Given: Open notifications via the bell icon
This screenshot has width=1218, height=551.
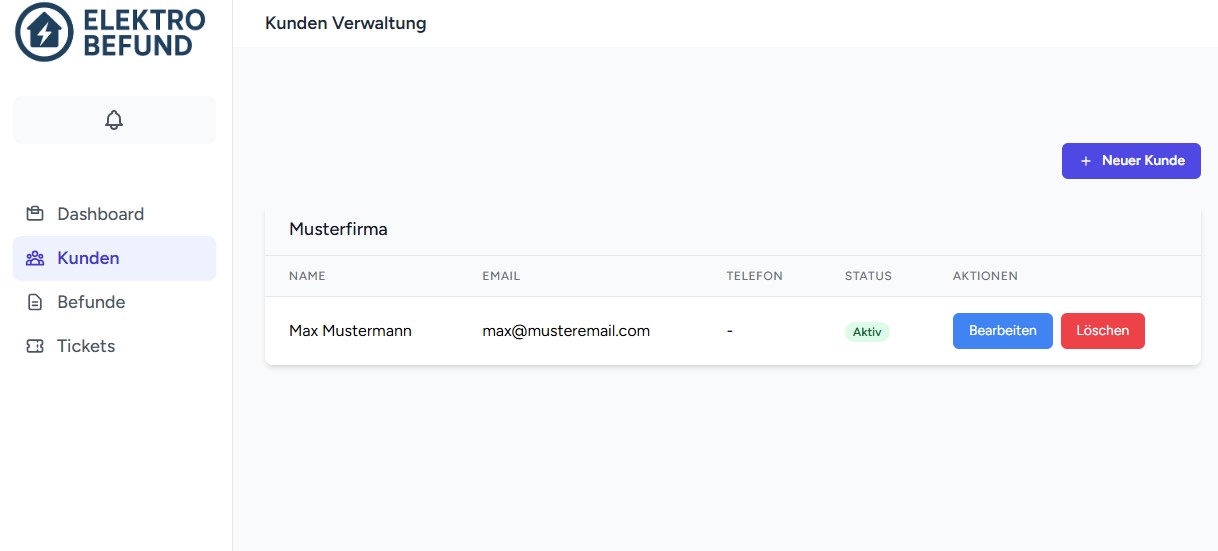Looking at the screenshot, I should [114, 120].
